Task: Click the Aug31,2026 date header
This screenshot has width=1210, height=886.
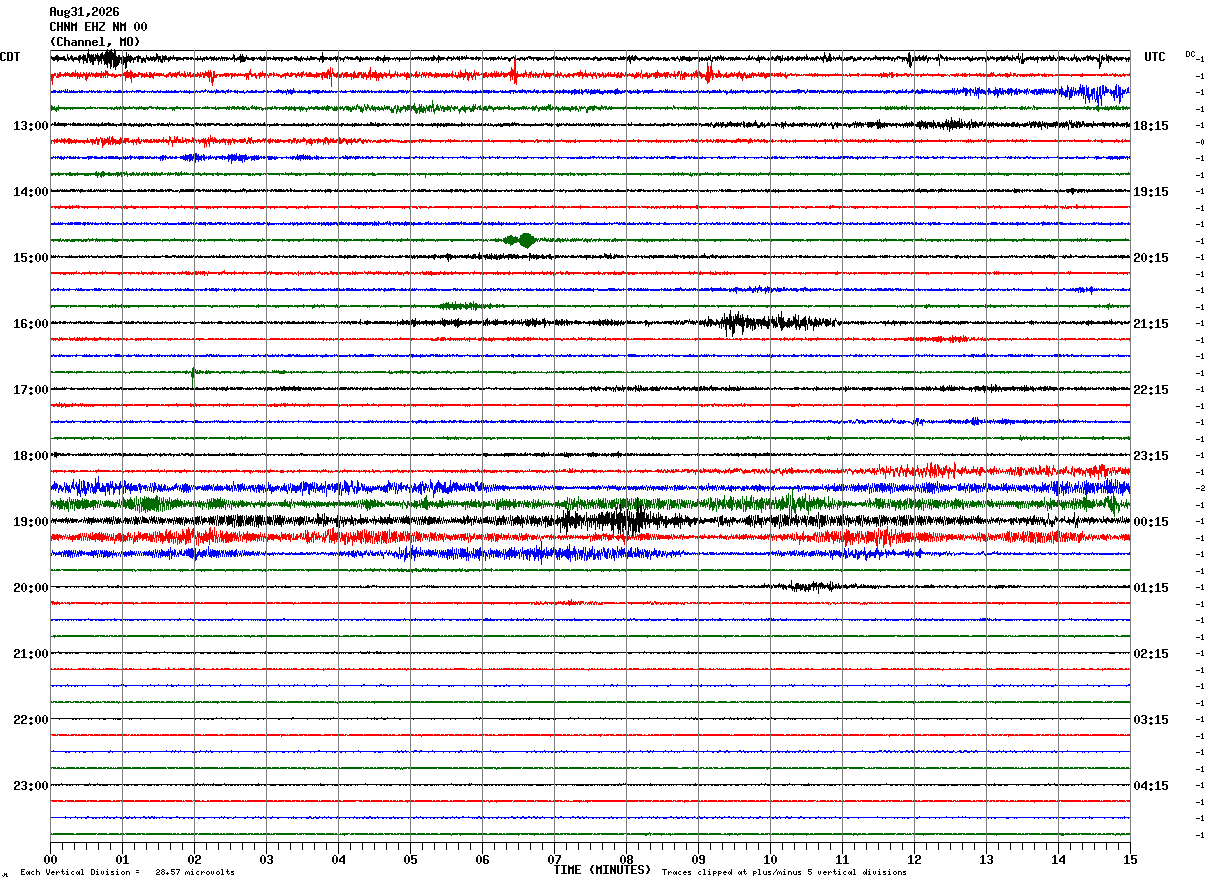Action: tap(84, 12)
